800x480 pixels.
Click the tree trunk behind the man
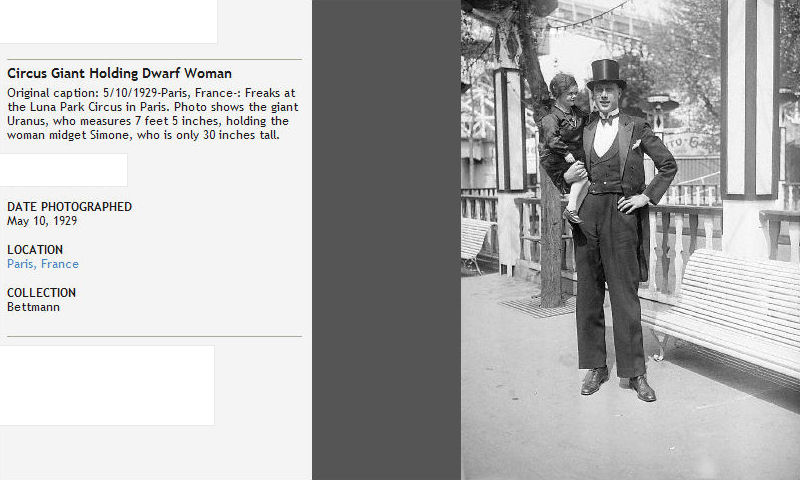point(551,260)
